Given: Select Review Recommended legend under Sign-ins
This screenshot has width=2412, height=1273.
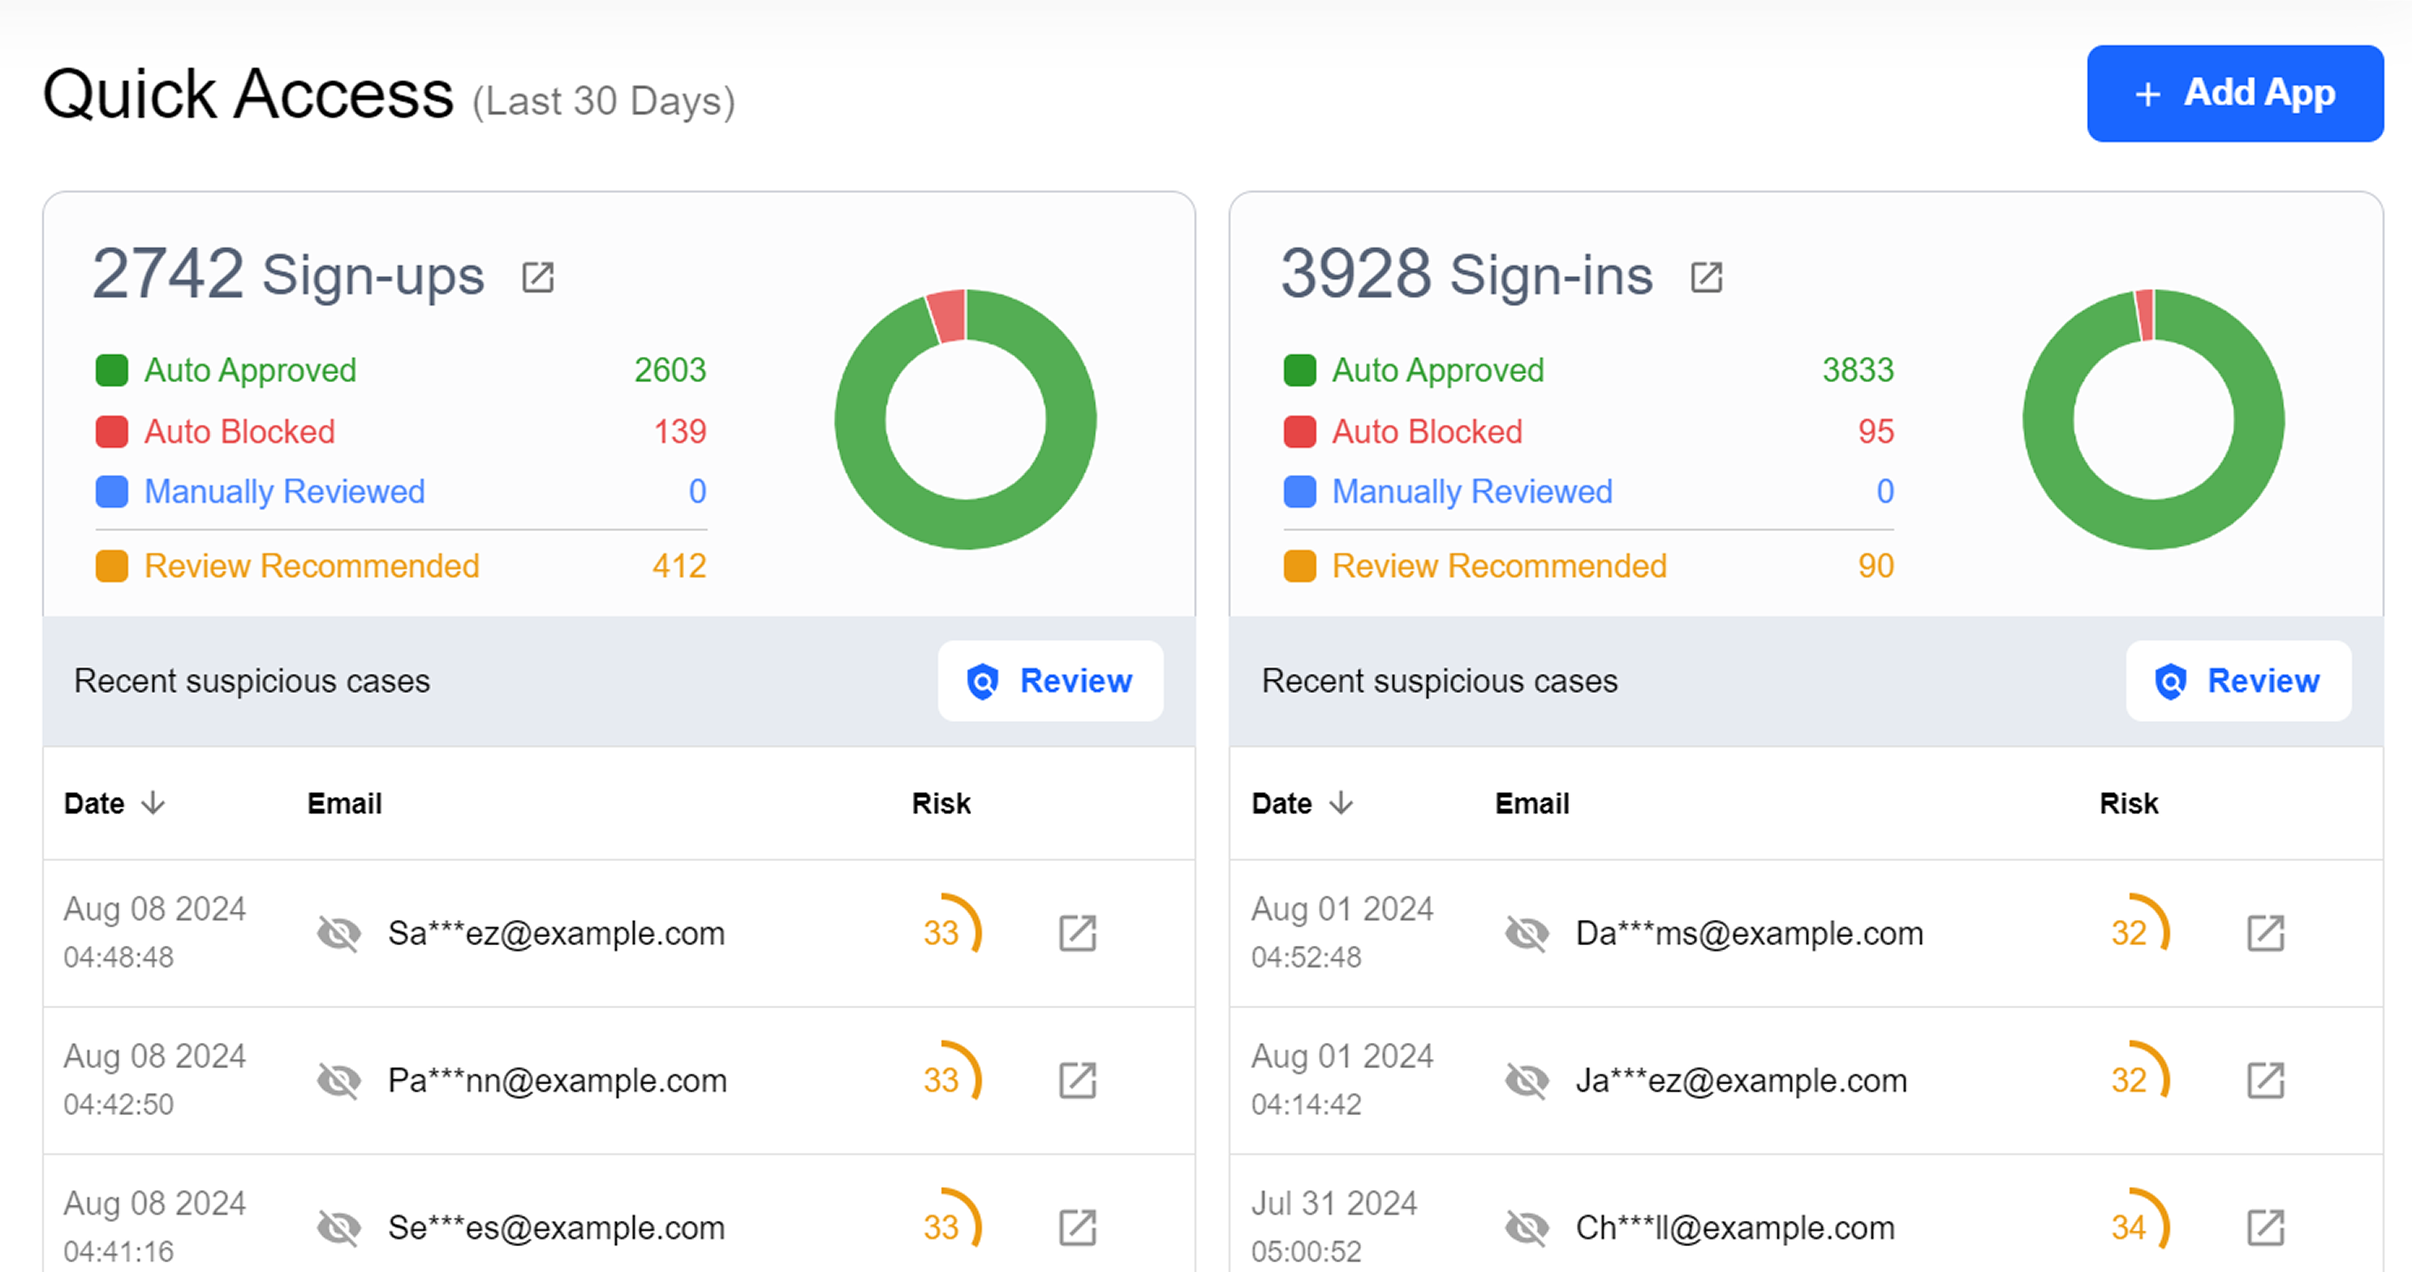Looking at the screenshot, I should 1499,566.
